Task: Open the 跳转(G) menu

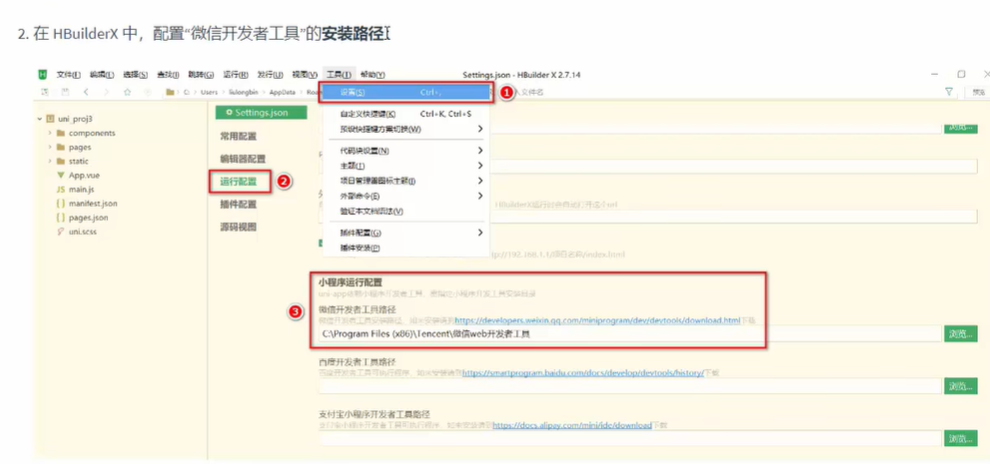Action: pos(201,74)
